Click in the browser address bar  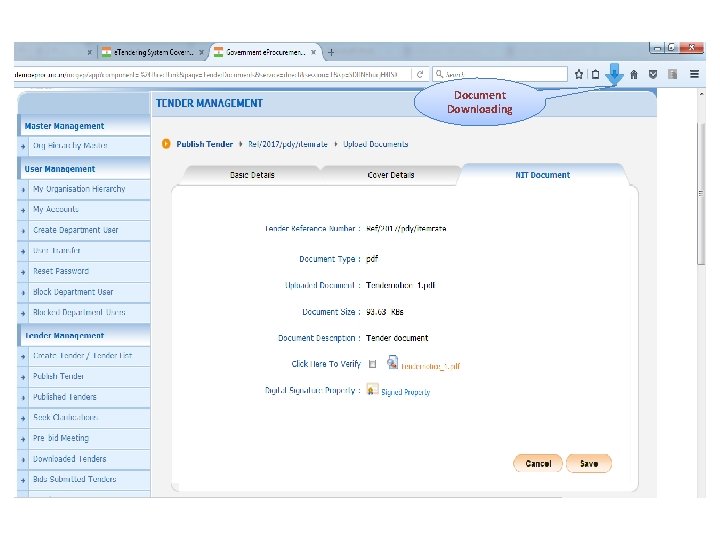click(x=212, y=74)
